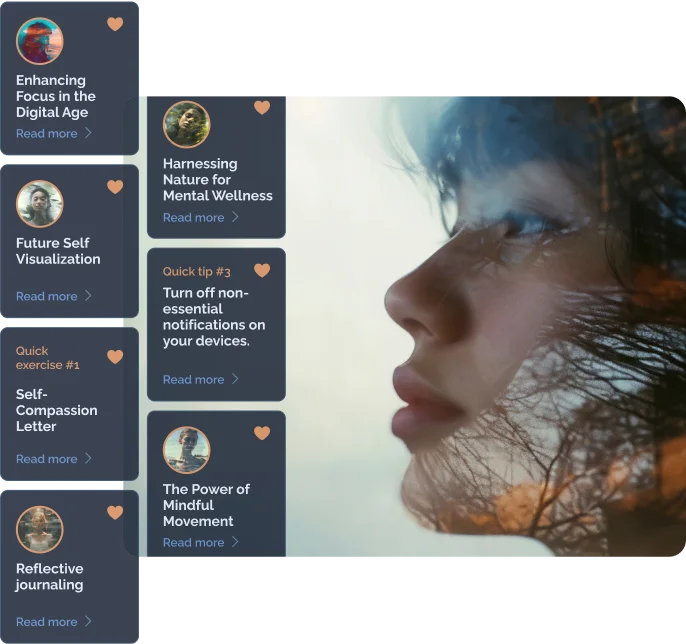Favorite The Power of Mindful Movement card
This screenshot has width=686, height=644.
[x=262, y=433]
